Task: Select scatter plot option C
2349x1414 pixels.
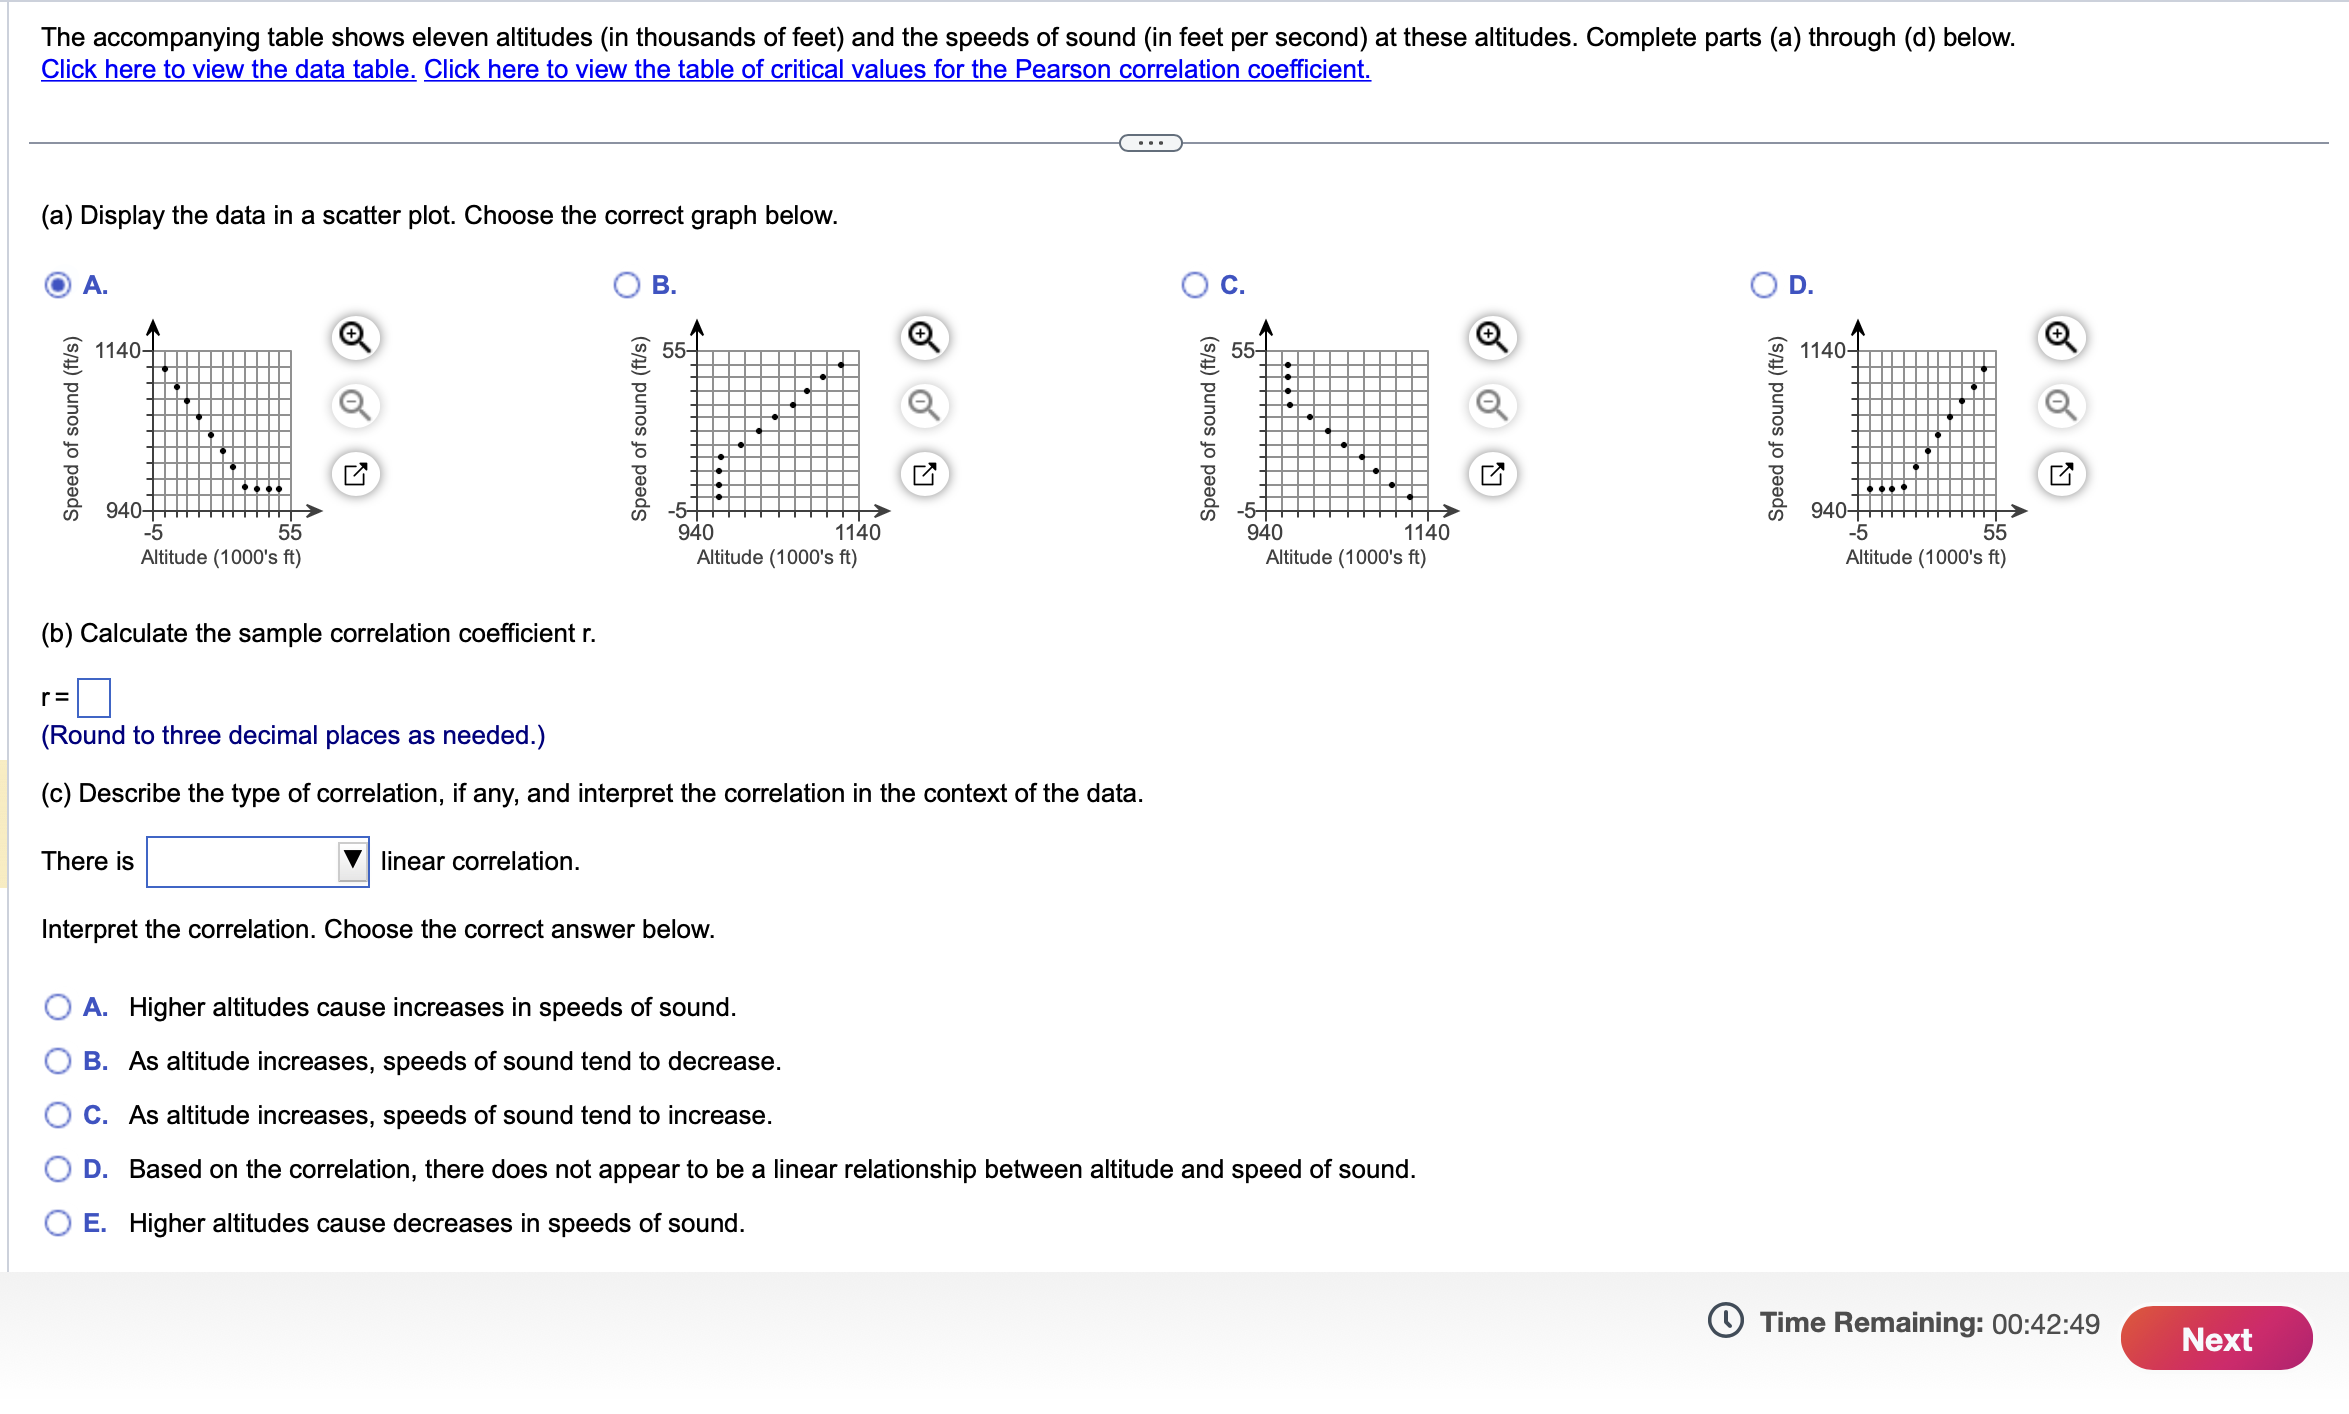Action: 1195,284
